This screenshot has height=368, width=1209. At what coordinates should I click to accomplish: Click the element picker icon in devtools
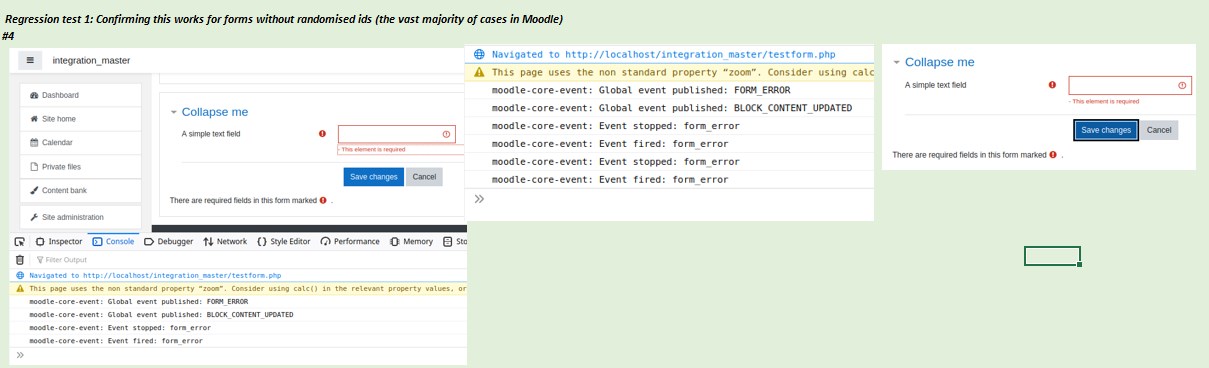19,241
